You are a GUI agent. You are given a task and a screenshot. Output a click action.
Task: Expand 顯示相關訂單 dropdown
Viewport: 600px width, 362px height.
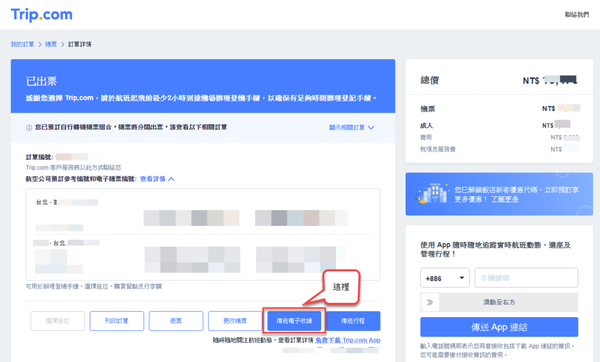[x=352, y=127]
